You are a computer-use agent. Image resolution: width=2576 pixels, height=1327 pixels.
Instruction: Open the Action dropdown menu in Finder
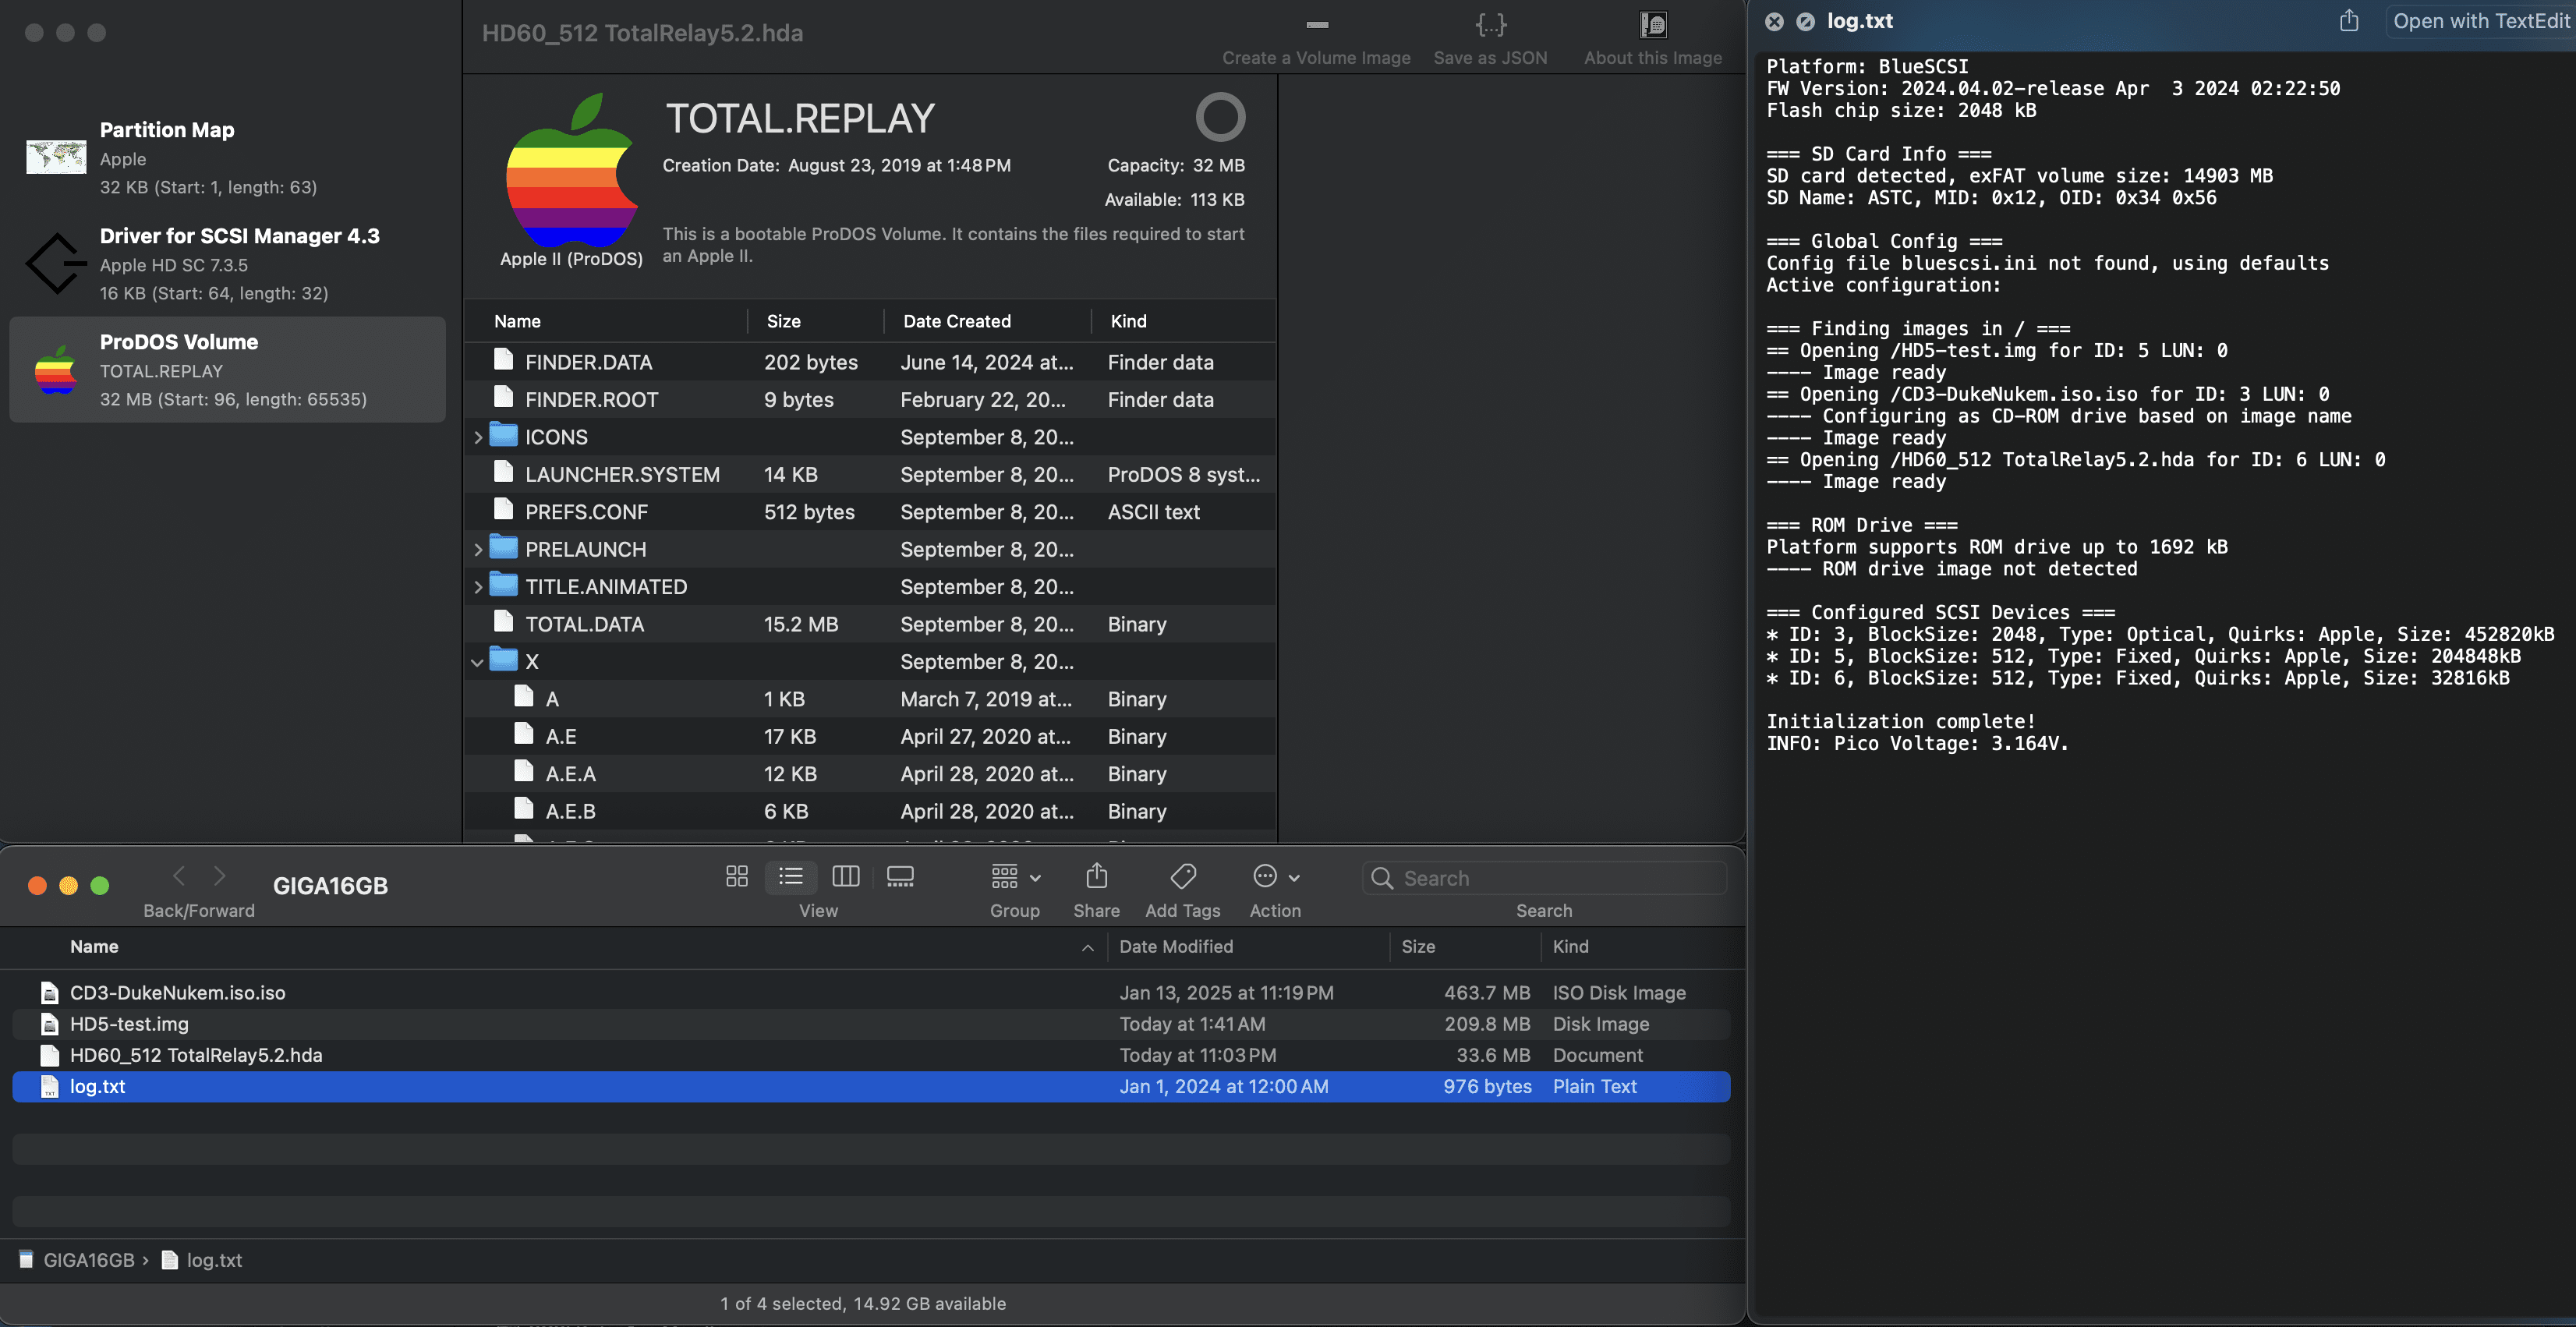1276,877
